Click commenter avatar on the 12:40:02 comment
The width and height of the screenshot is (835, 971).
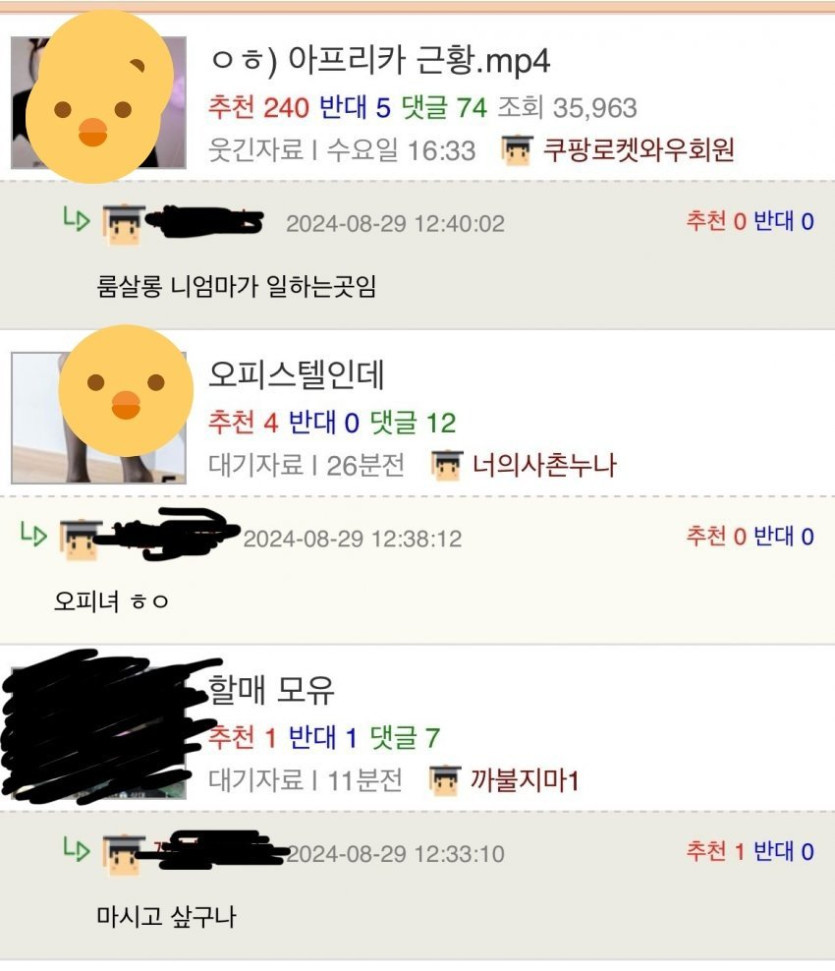pyautogui.click(x=123, y=224)
